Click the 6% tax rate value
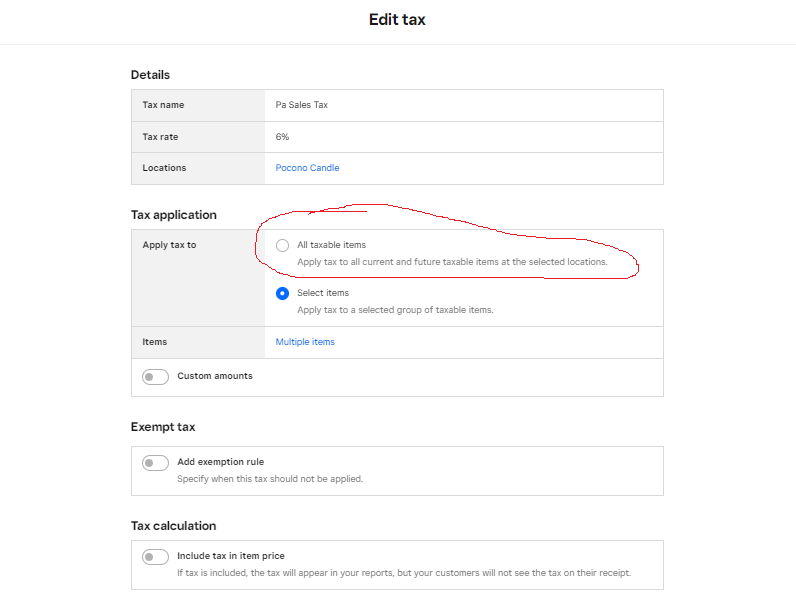The image size is (796, 610). (x=283, y=137)
